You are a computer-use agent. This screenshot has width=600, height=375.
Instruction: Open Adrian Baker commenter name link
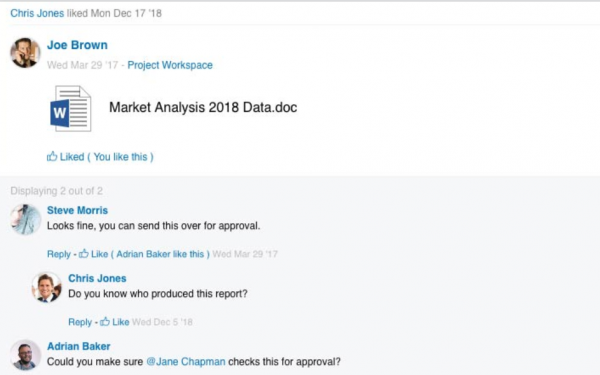pyautogui.click(x=78, y=346)
